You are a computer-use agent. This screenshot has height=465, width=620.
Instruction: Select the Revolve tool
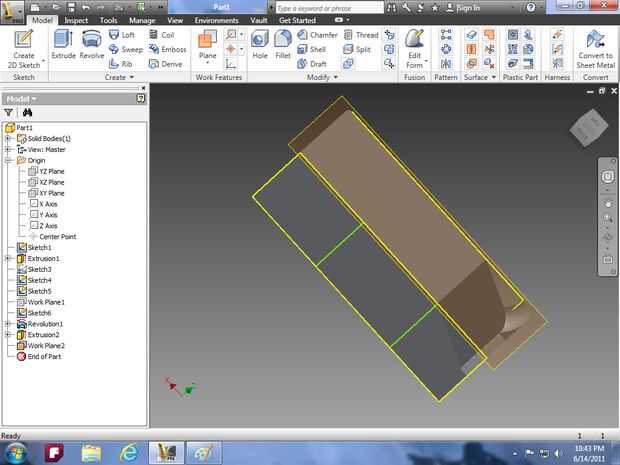(92, 45)
